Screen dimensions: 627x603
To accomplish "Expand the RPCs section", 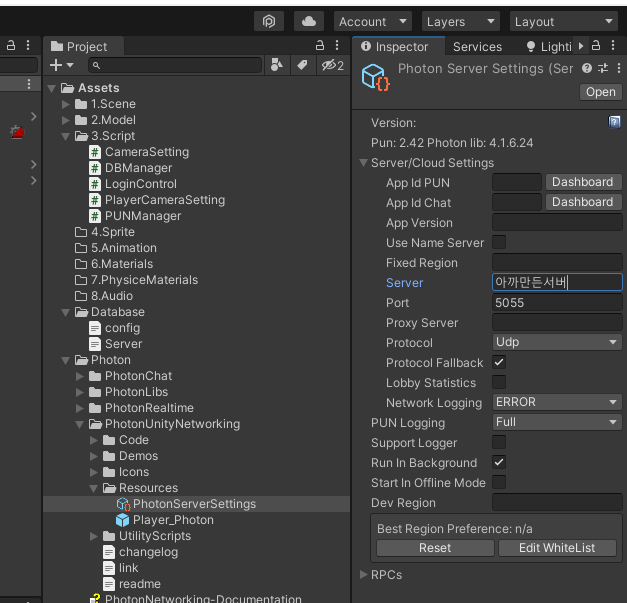I will [363, 575].
